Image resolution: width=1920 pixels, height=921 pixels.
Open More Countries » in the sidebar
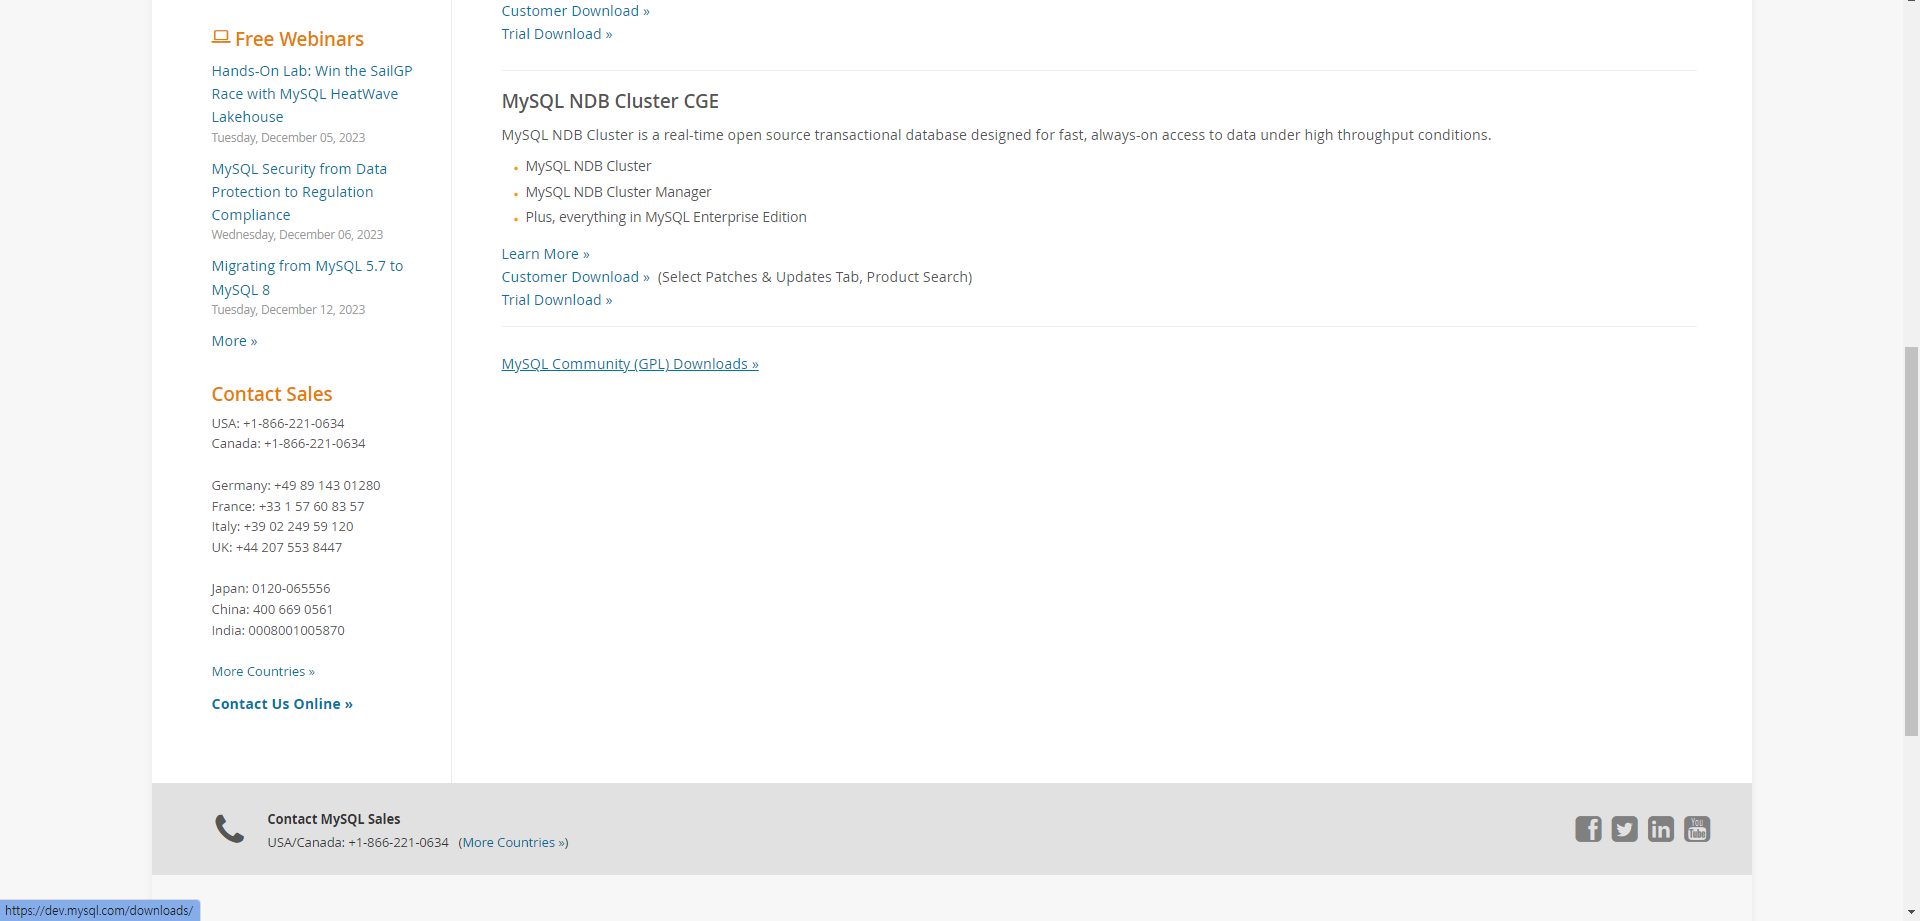click(x=263, y=672)
